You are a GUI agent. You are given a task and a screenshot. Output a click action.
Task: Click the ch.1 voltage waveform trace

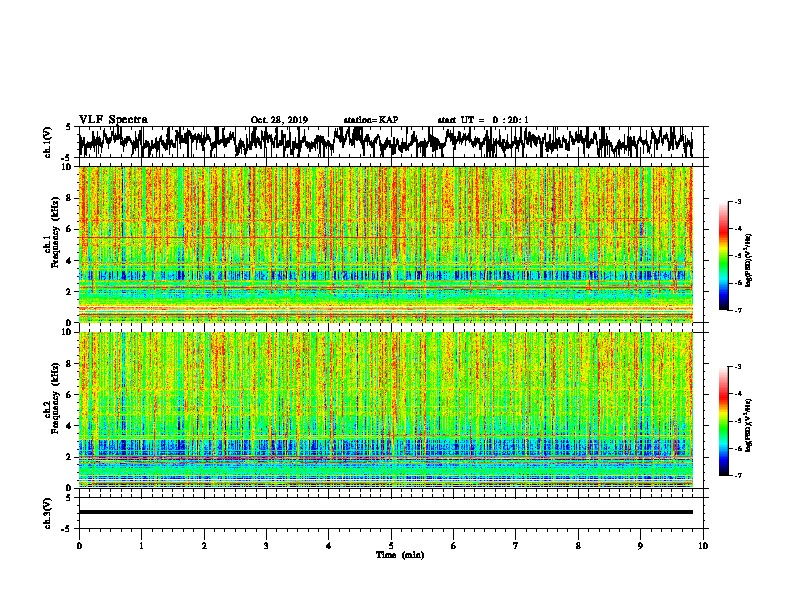click(386, 142)
